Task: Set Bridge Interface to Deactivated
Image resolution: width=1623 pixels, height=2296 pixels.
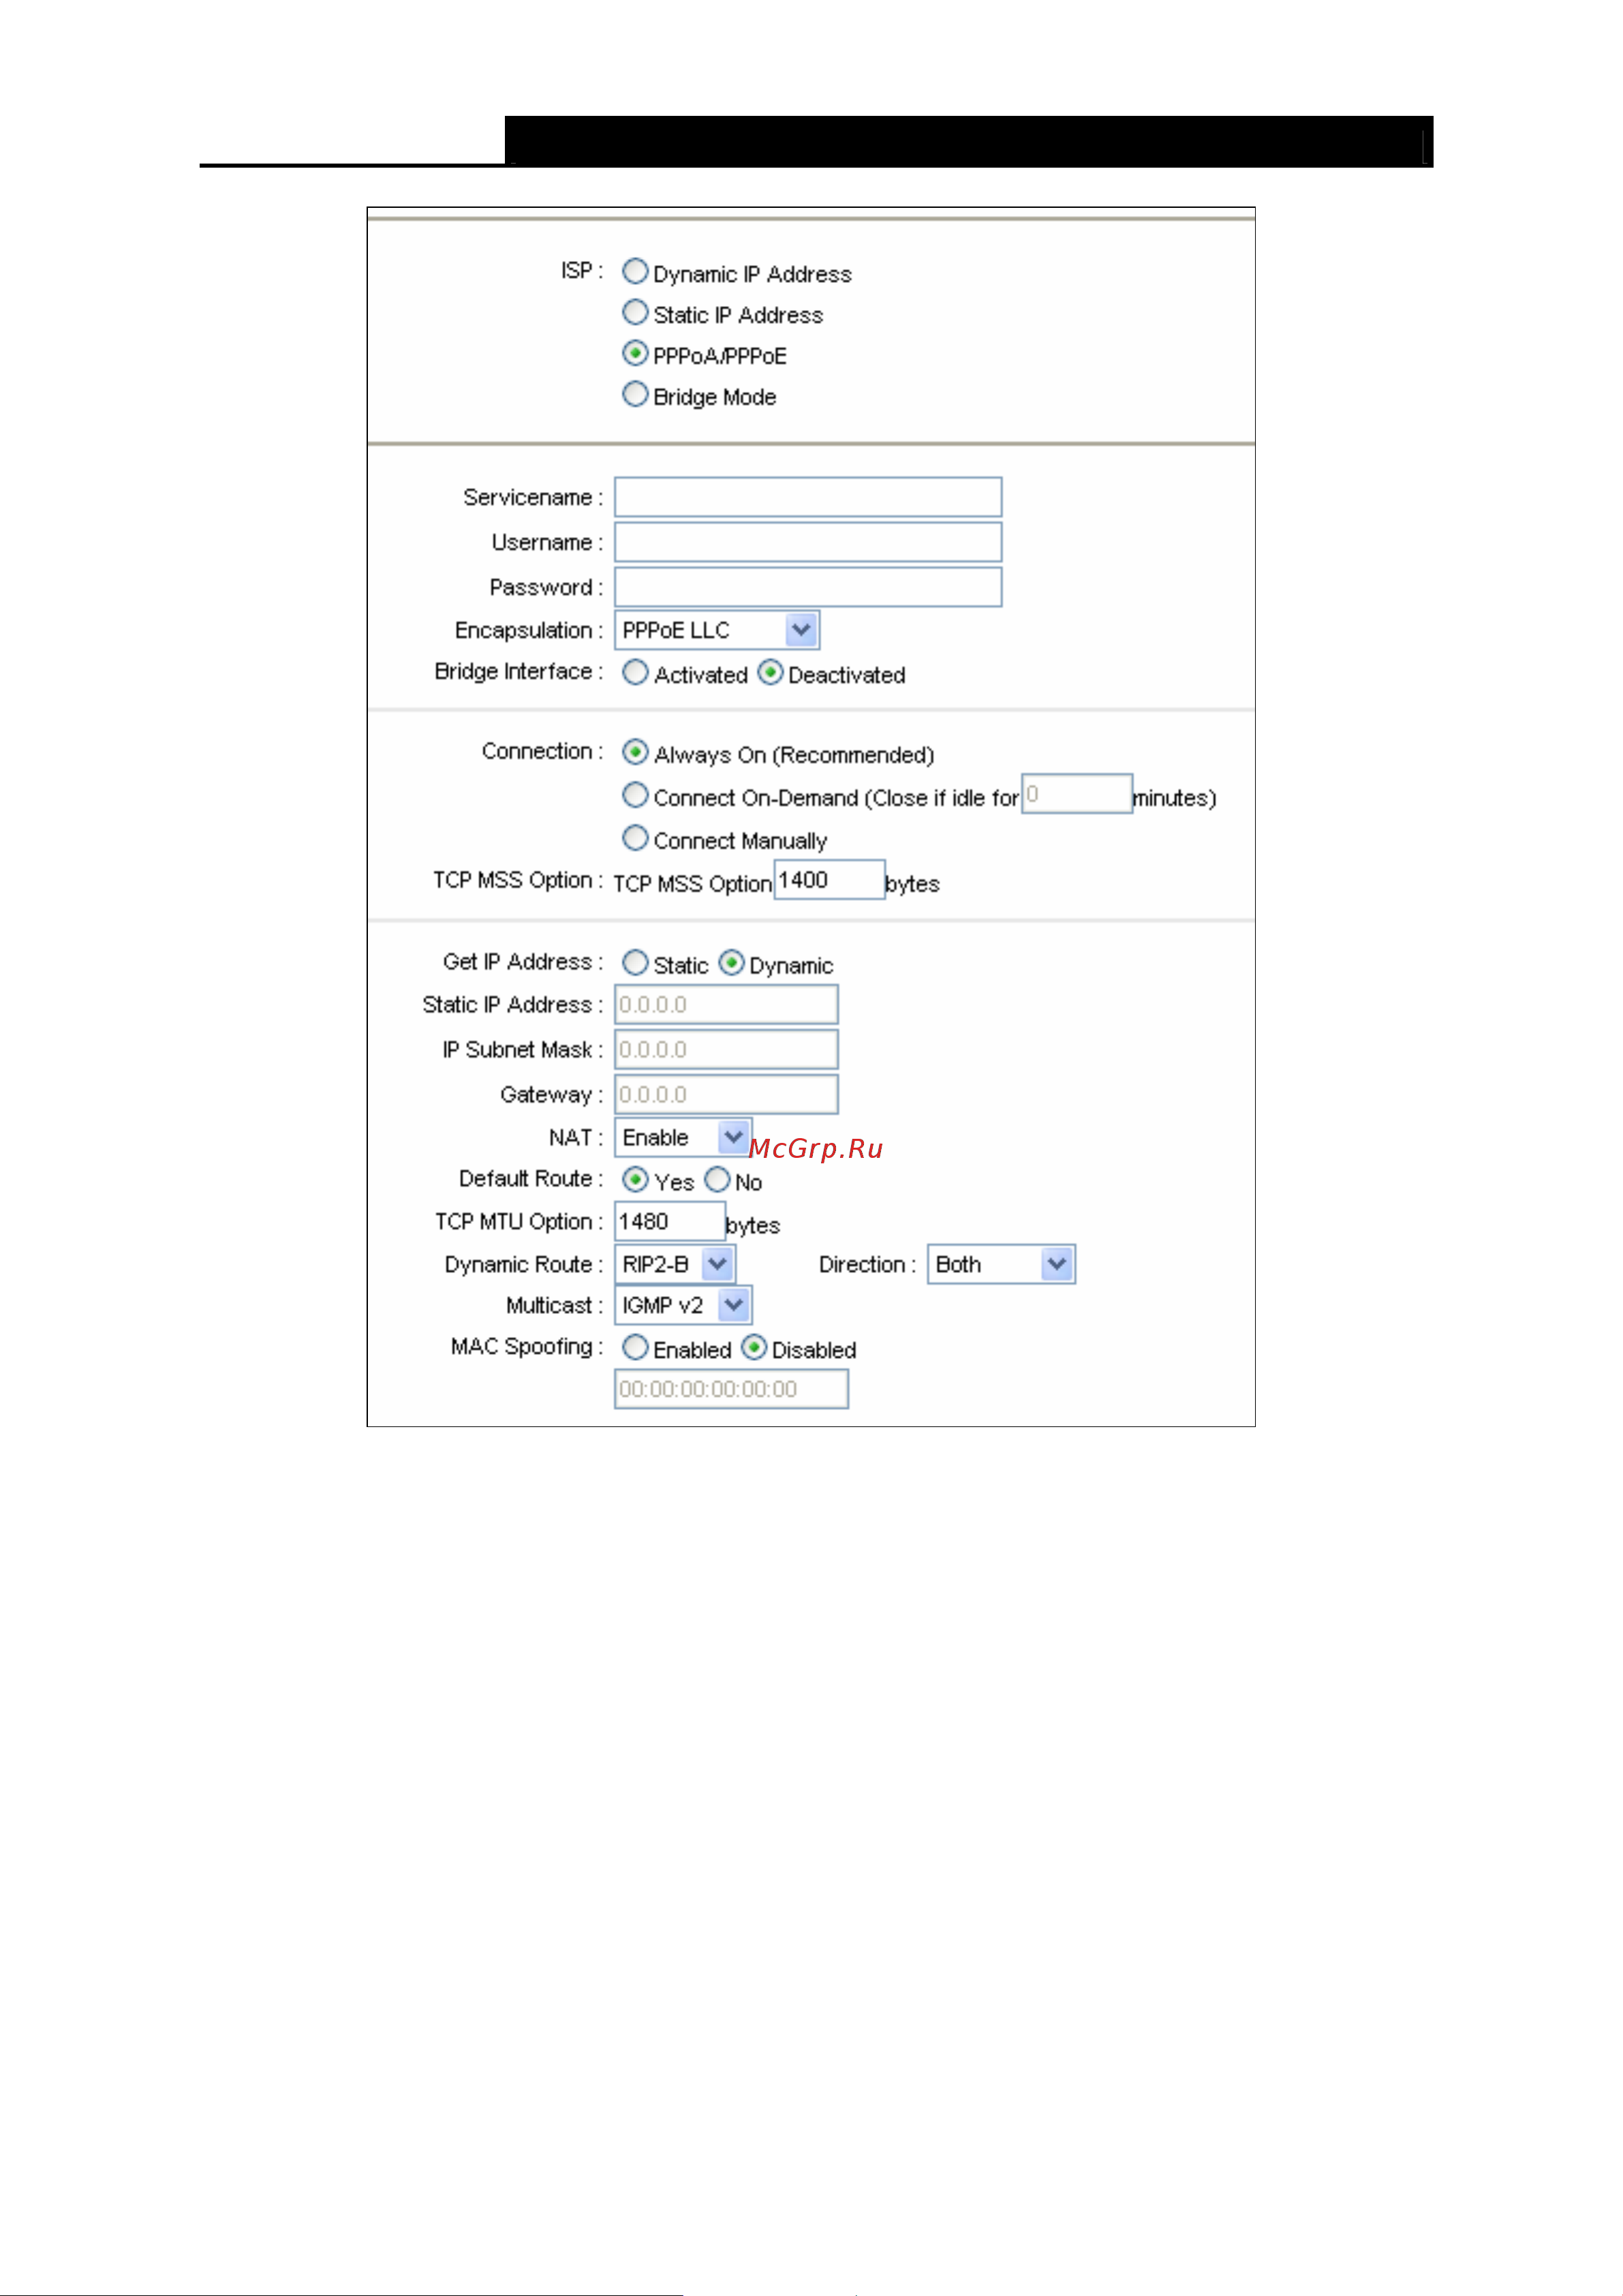Action: tap(770, 672)
